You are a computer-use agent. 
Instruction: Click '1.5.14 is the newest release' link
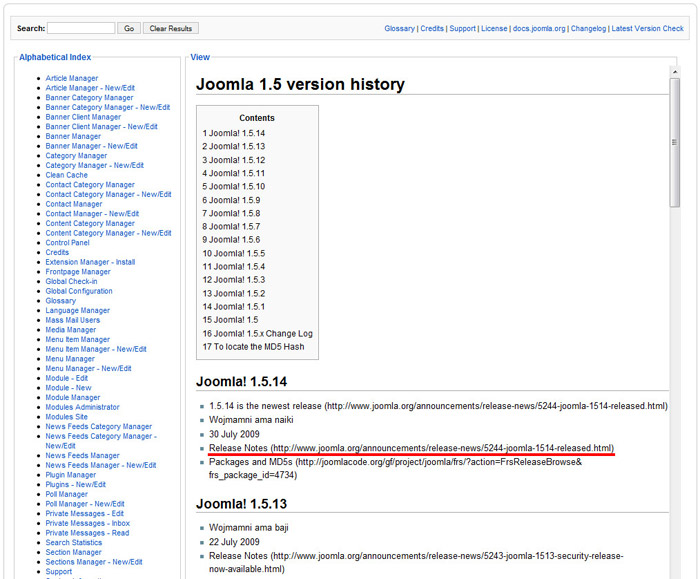click(x=438, y=406)
